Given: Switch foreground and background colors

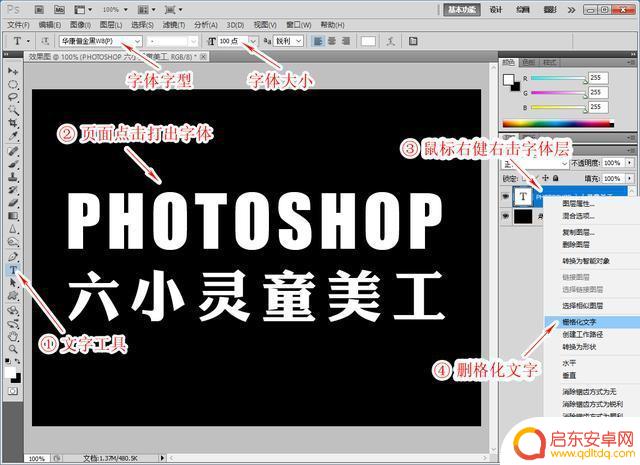Looking at the screenshot, I should (x=18, y=361).
